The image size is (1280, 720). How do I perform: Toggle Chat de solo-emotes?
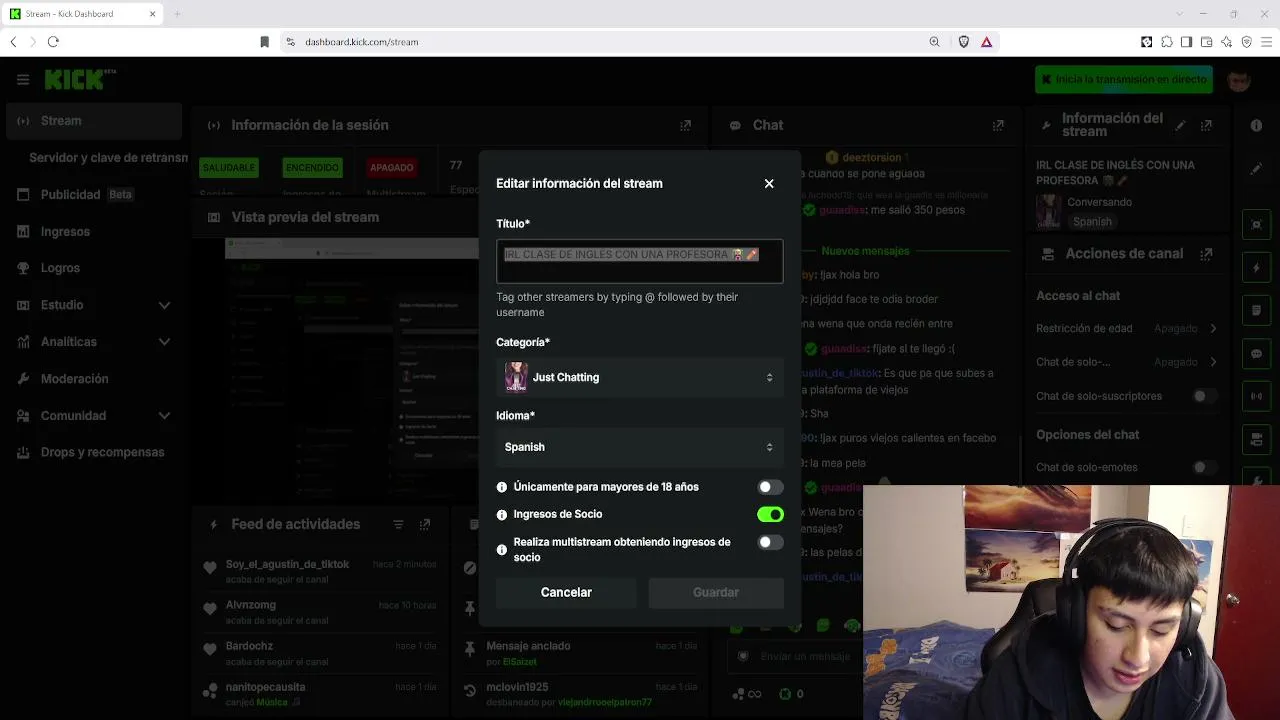click(x=1205, y=467)
